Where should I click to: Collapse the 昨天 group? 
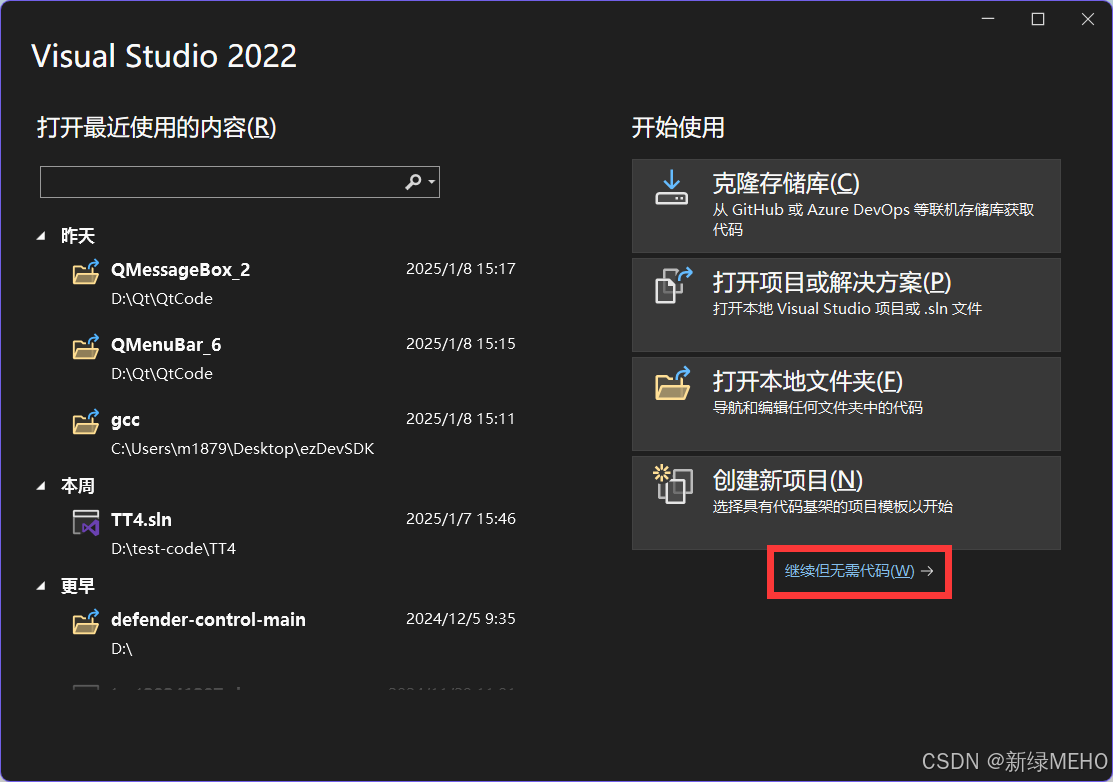41,236
